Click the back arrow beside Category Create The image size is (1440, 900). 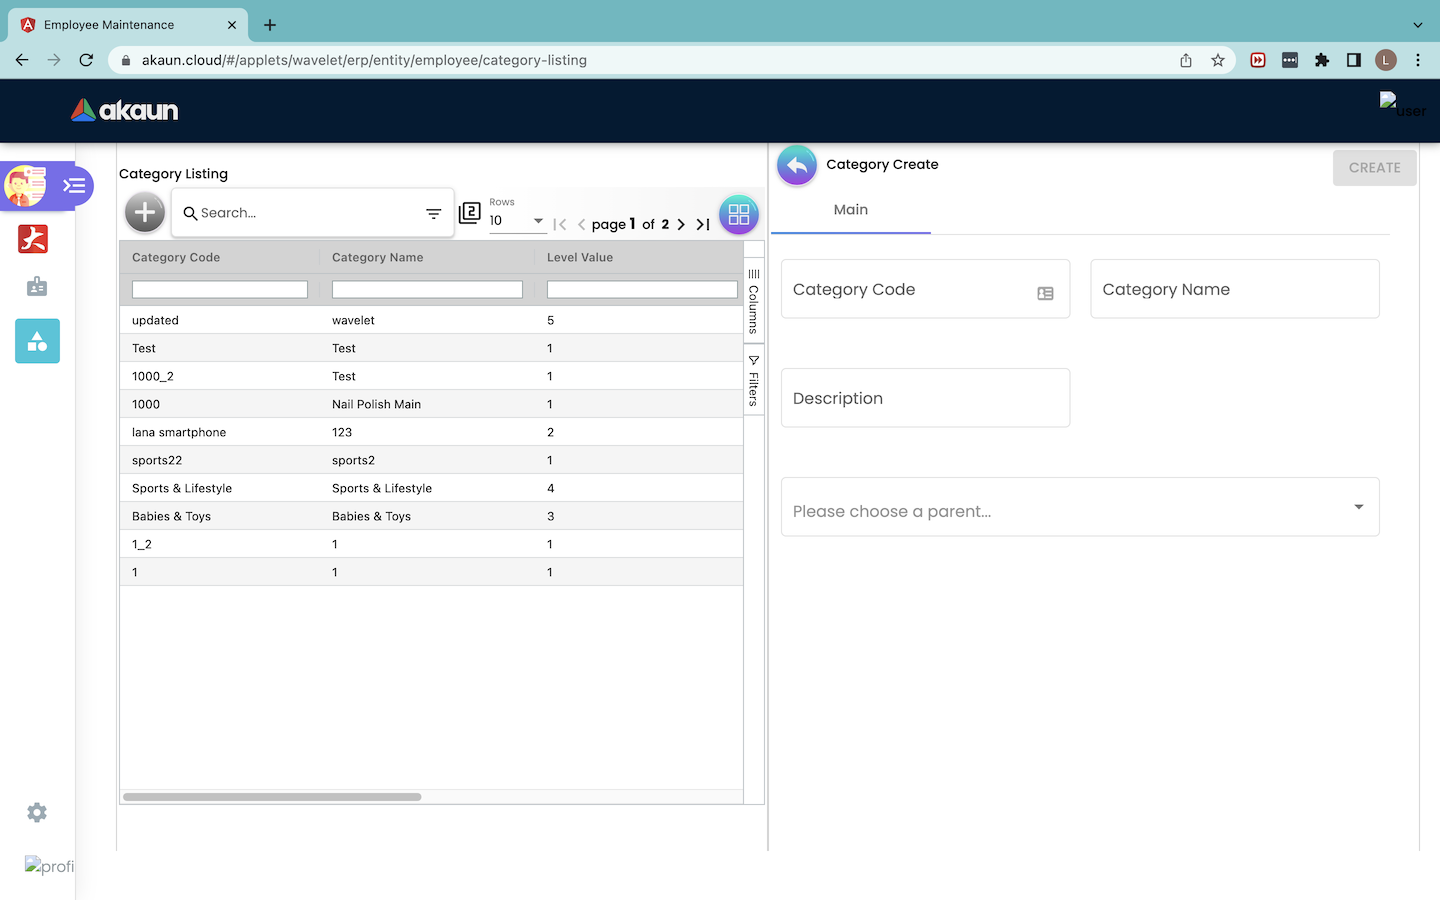click(x=797, y=166)
